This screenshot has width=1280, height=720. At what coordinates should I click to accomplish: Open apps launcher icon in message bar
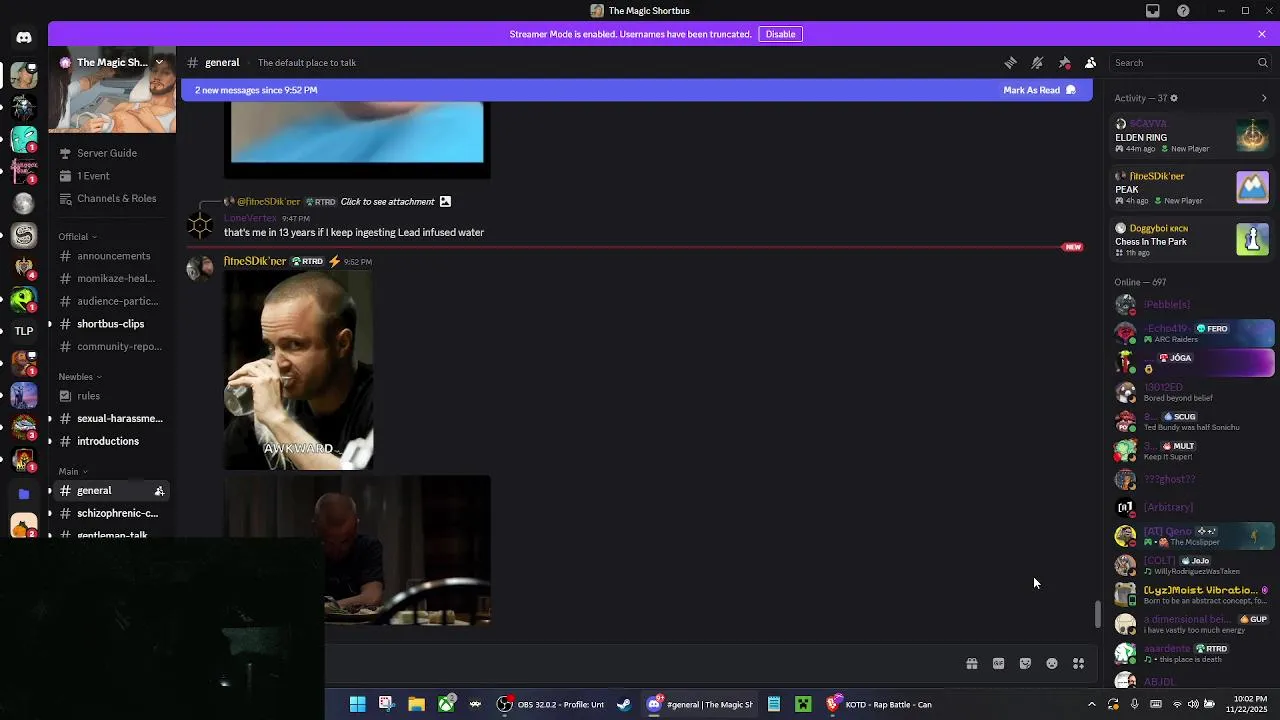click(1079, 664)
